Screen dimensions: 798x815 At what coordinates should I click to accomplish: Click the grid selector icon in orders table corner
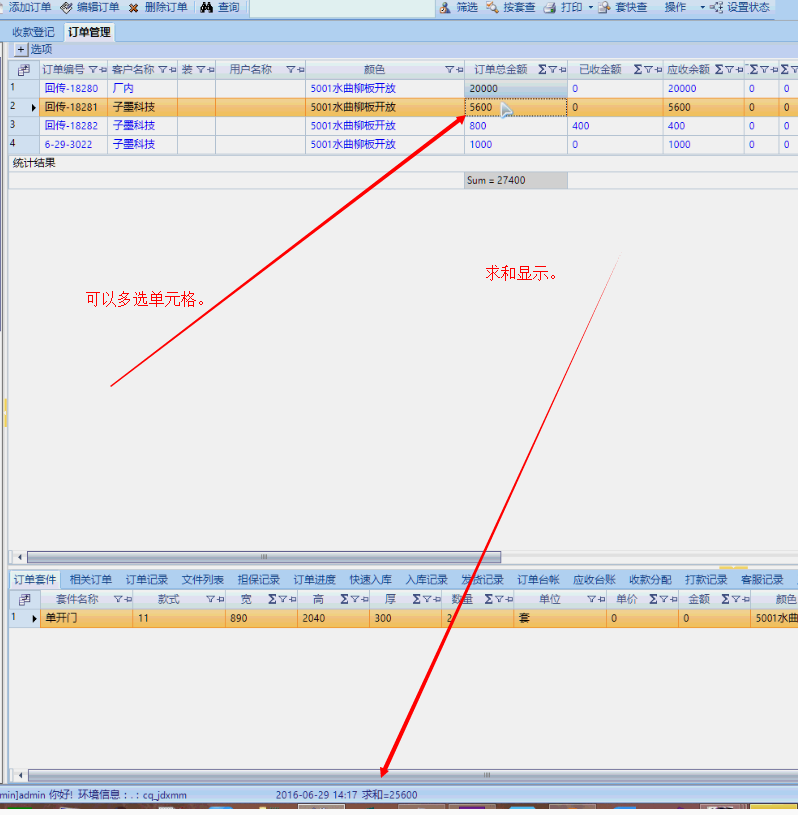tap(23, 70)
